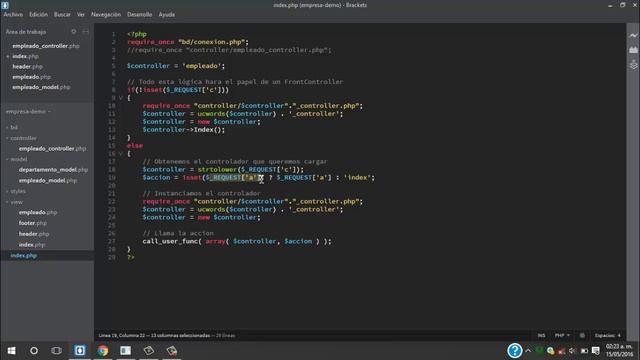Open empleado_model.php in model folder
The height and width of the screenshot is (360, 640).
point(47,180)
